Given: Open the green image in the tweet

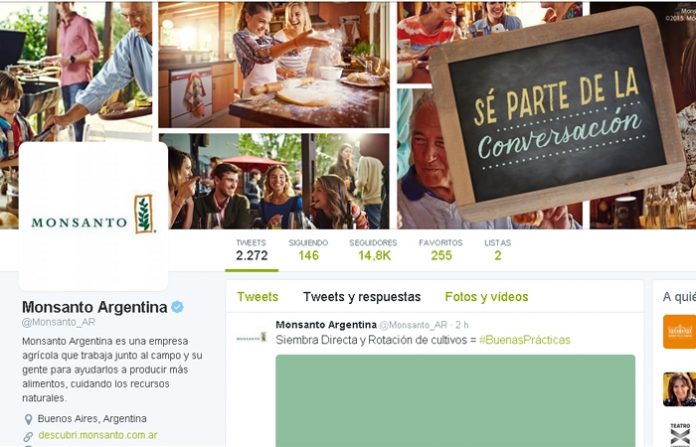Looking at the screenshot, I should click(455, 400).
